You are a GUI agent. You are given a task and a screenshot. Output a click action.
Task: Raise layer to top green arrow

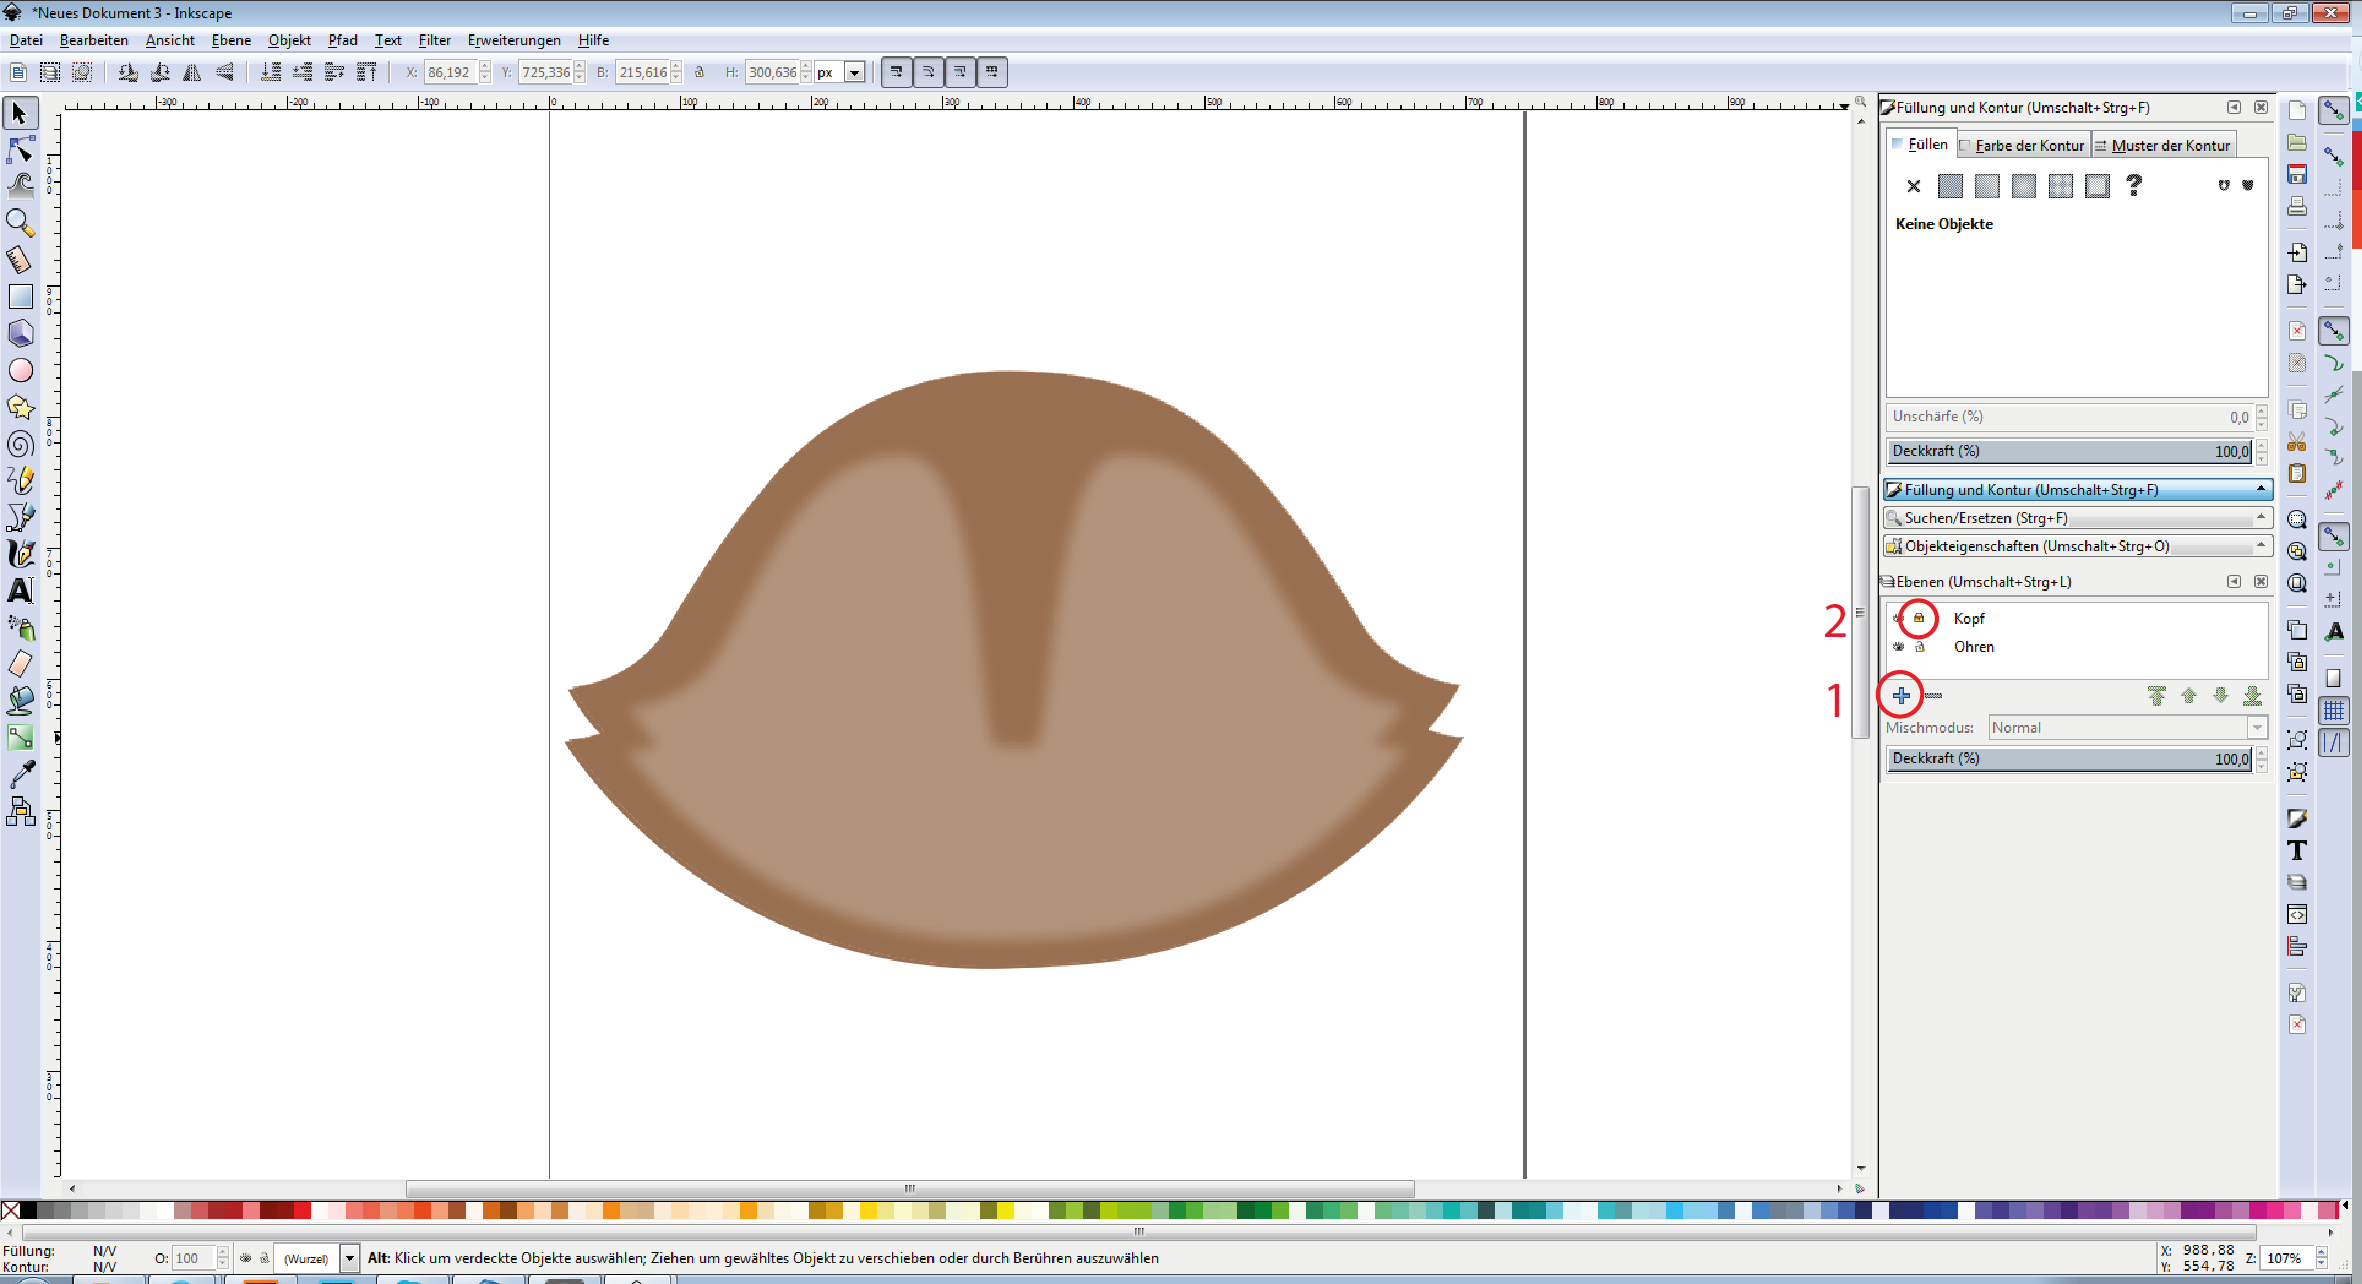pyautogui.click(x=2156, y=695)
